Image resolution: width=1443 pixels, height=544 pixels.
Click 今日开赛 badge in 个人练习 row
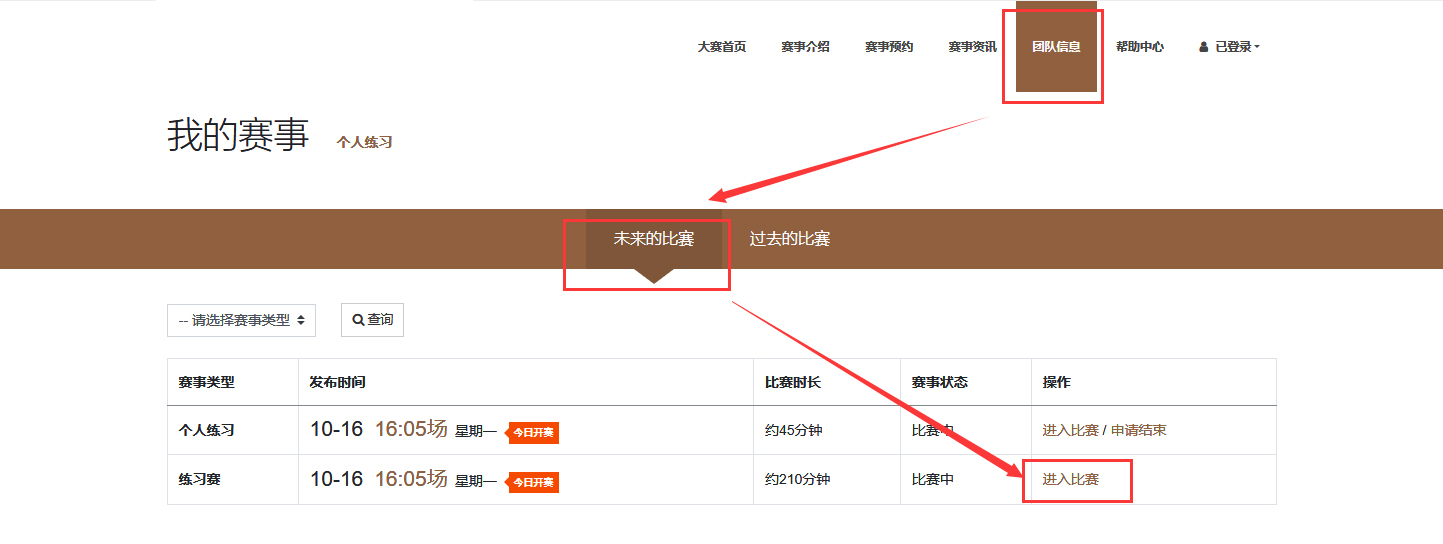[x=534, y=433]
